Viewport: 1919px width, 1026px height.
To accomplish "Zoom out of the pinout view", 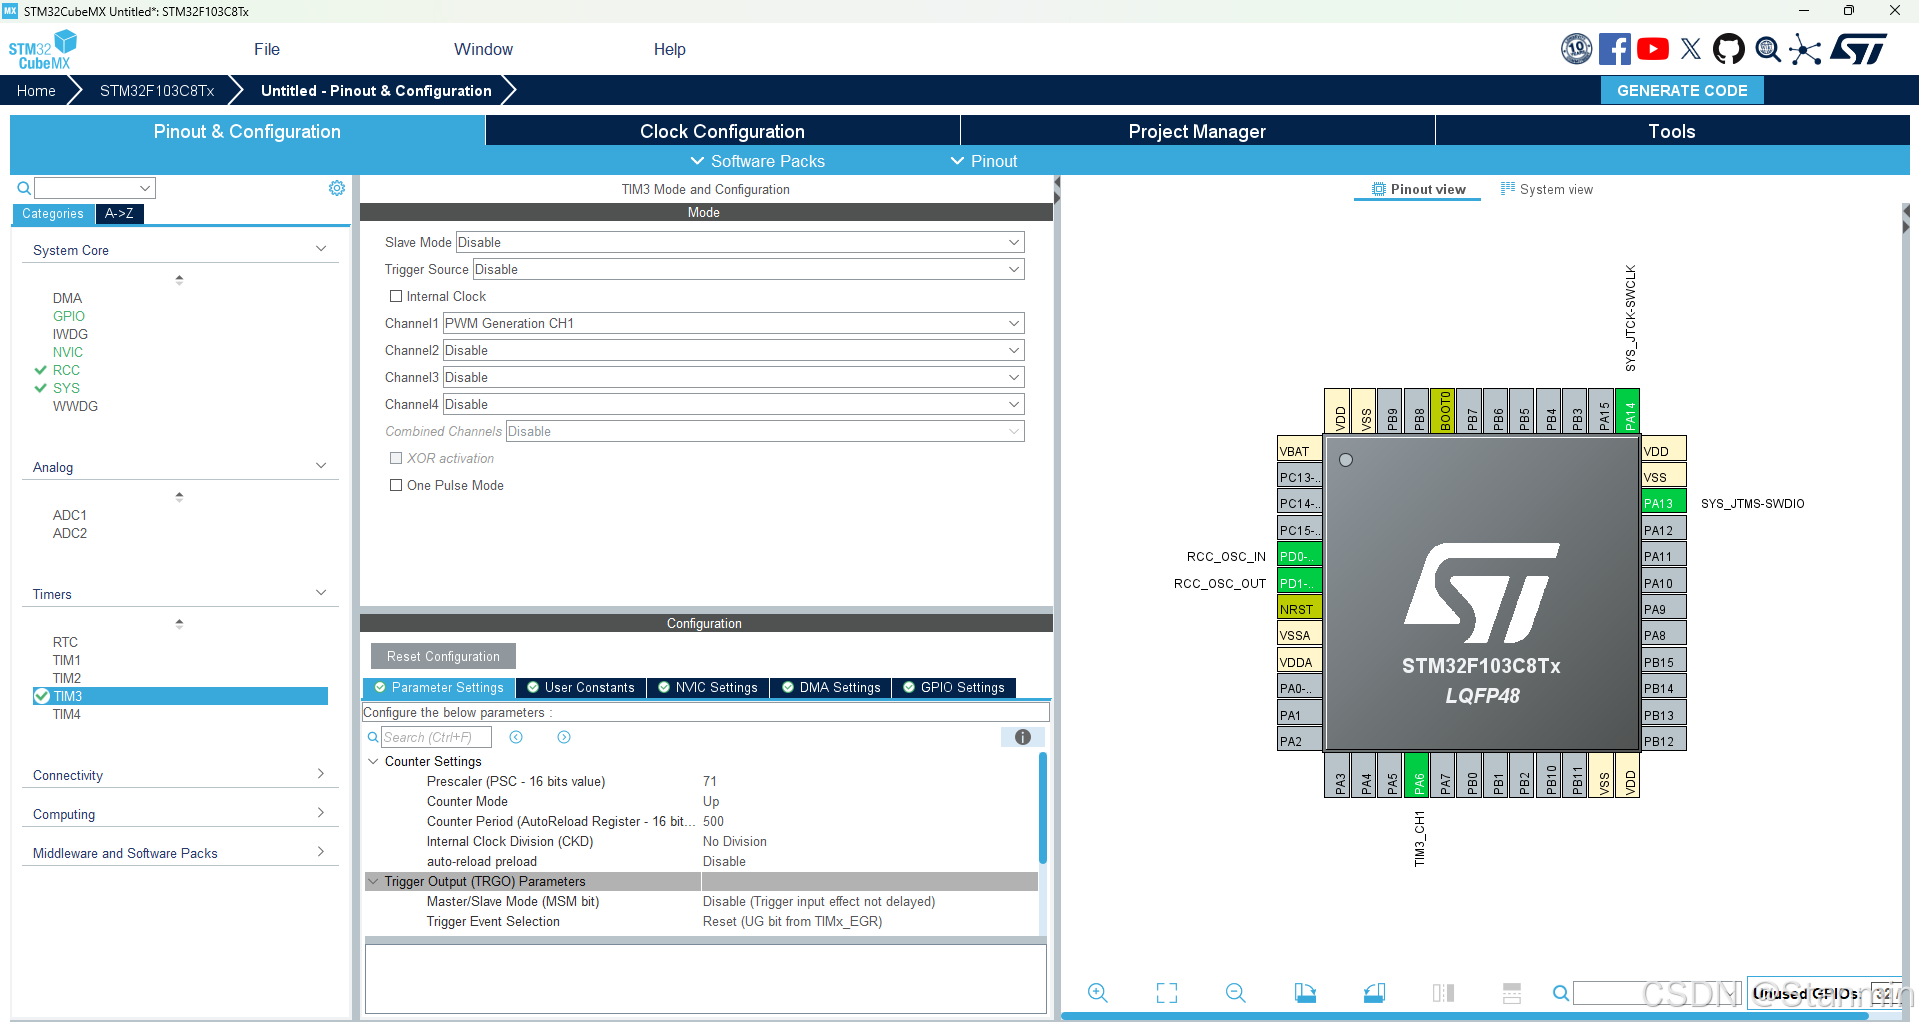I will 1236,993.
